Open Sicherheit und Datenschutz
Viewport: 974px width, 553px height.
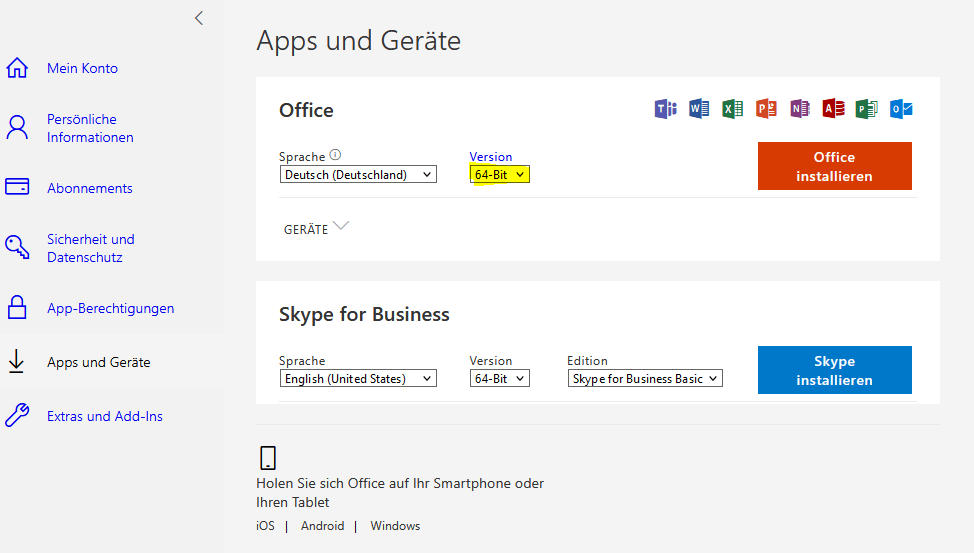[x=91, y=248]
